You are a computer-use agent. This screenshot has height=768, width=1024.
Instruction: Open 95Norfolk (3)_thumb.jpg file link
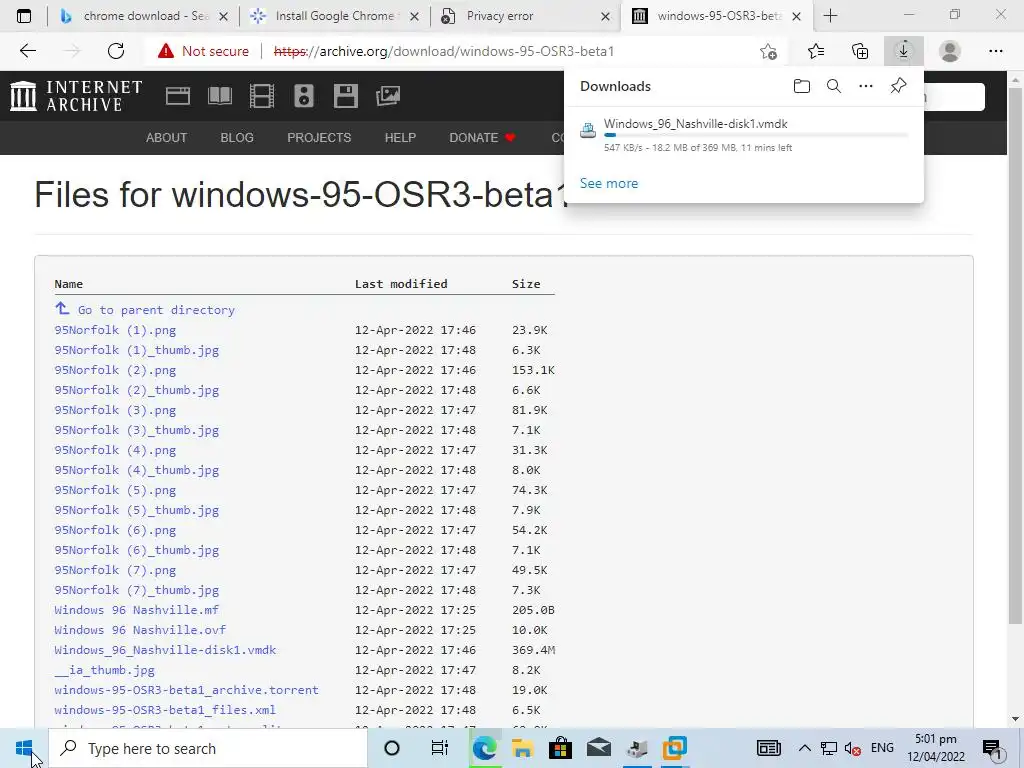pyautogui.click(x=136, y=430)
